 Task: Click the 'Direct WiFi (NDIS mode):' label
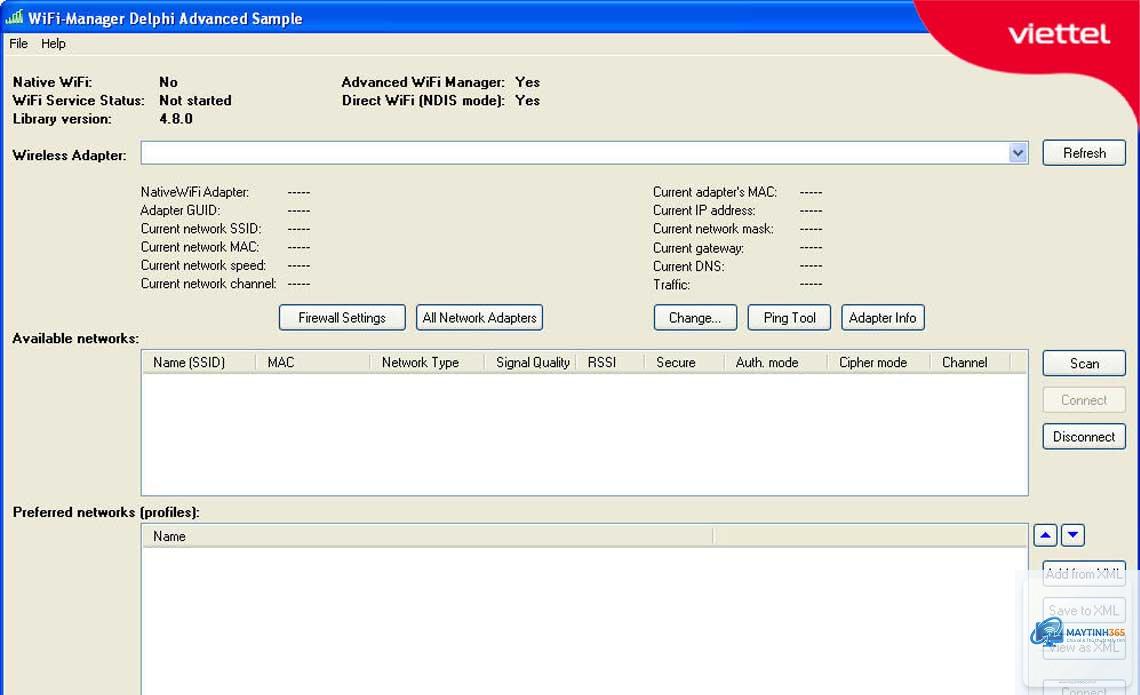point(423,100)
